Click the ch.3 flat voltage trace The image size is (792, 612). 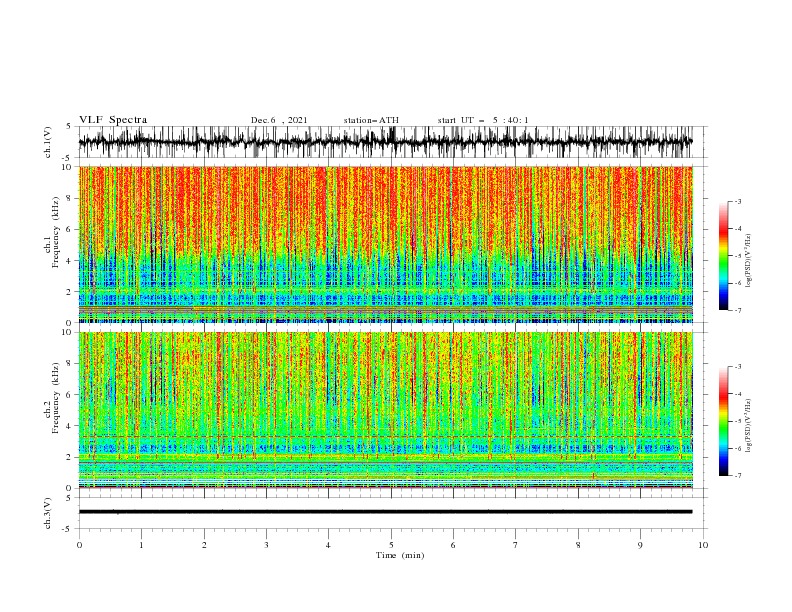(x=385, y=512)
